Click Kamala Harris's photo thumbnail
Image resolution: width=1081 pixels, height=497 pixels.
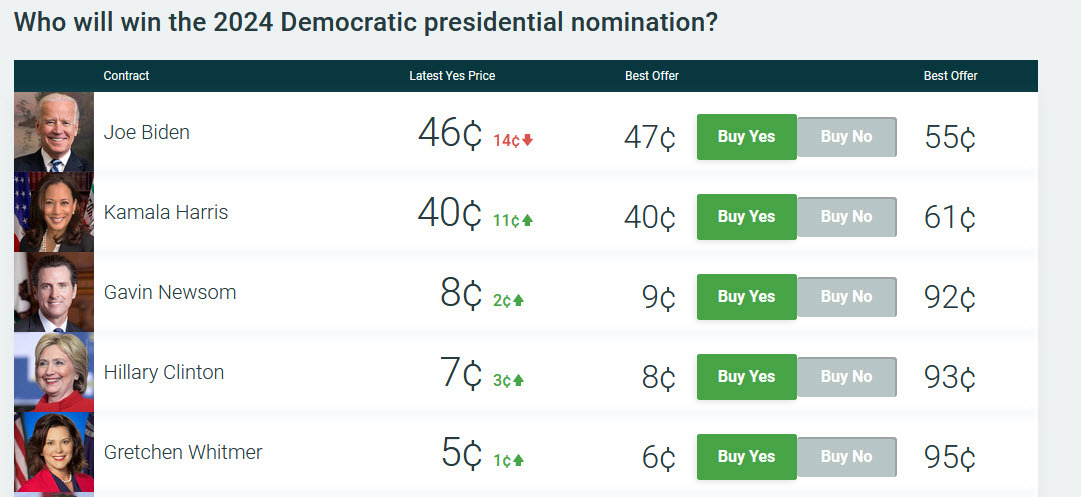54,212
